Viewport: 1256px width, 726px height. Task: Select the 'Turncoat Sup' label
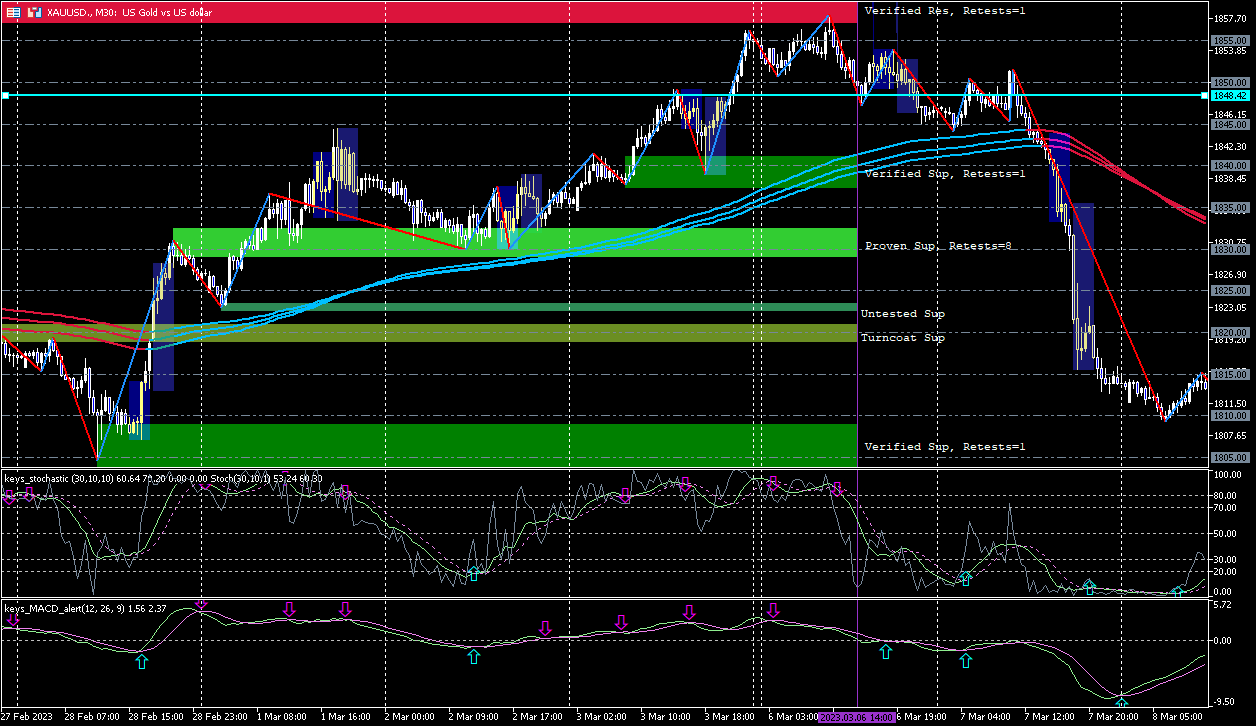(x=903, y=338)
